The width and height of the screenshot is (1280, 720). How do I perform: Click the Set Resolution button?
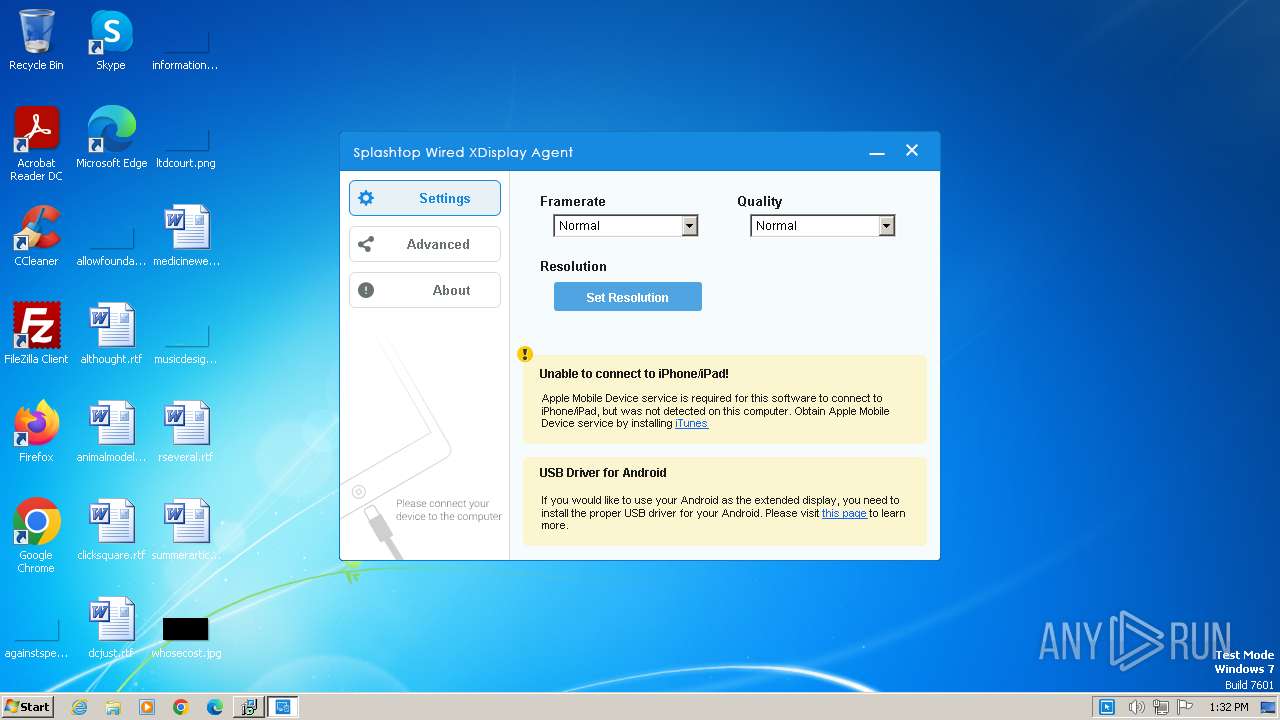pos(628,297)
